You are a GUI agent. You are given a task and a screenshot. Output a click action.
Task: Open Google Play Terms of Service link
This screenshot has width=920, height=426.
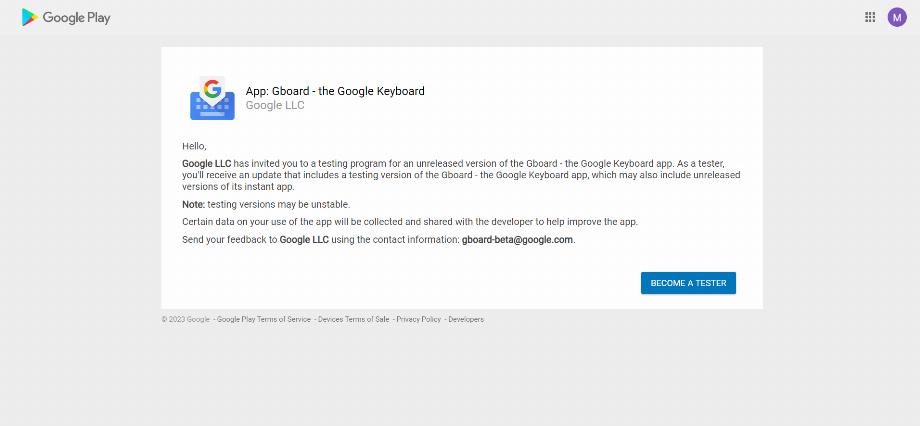[x=263, y=319]
